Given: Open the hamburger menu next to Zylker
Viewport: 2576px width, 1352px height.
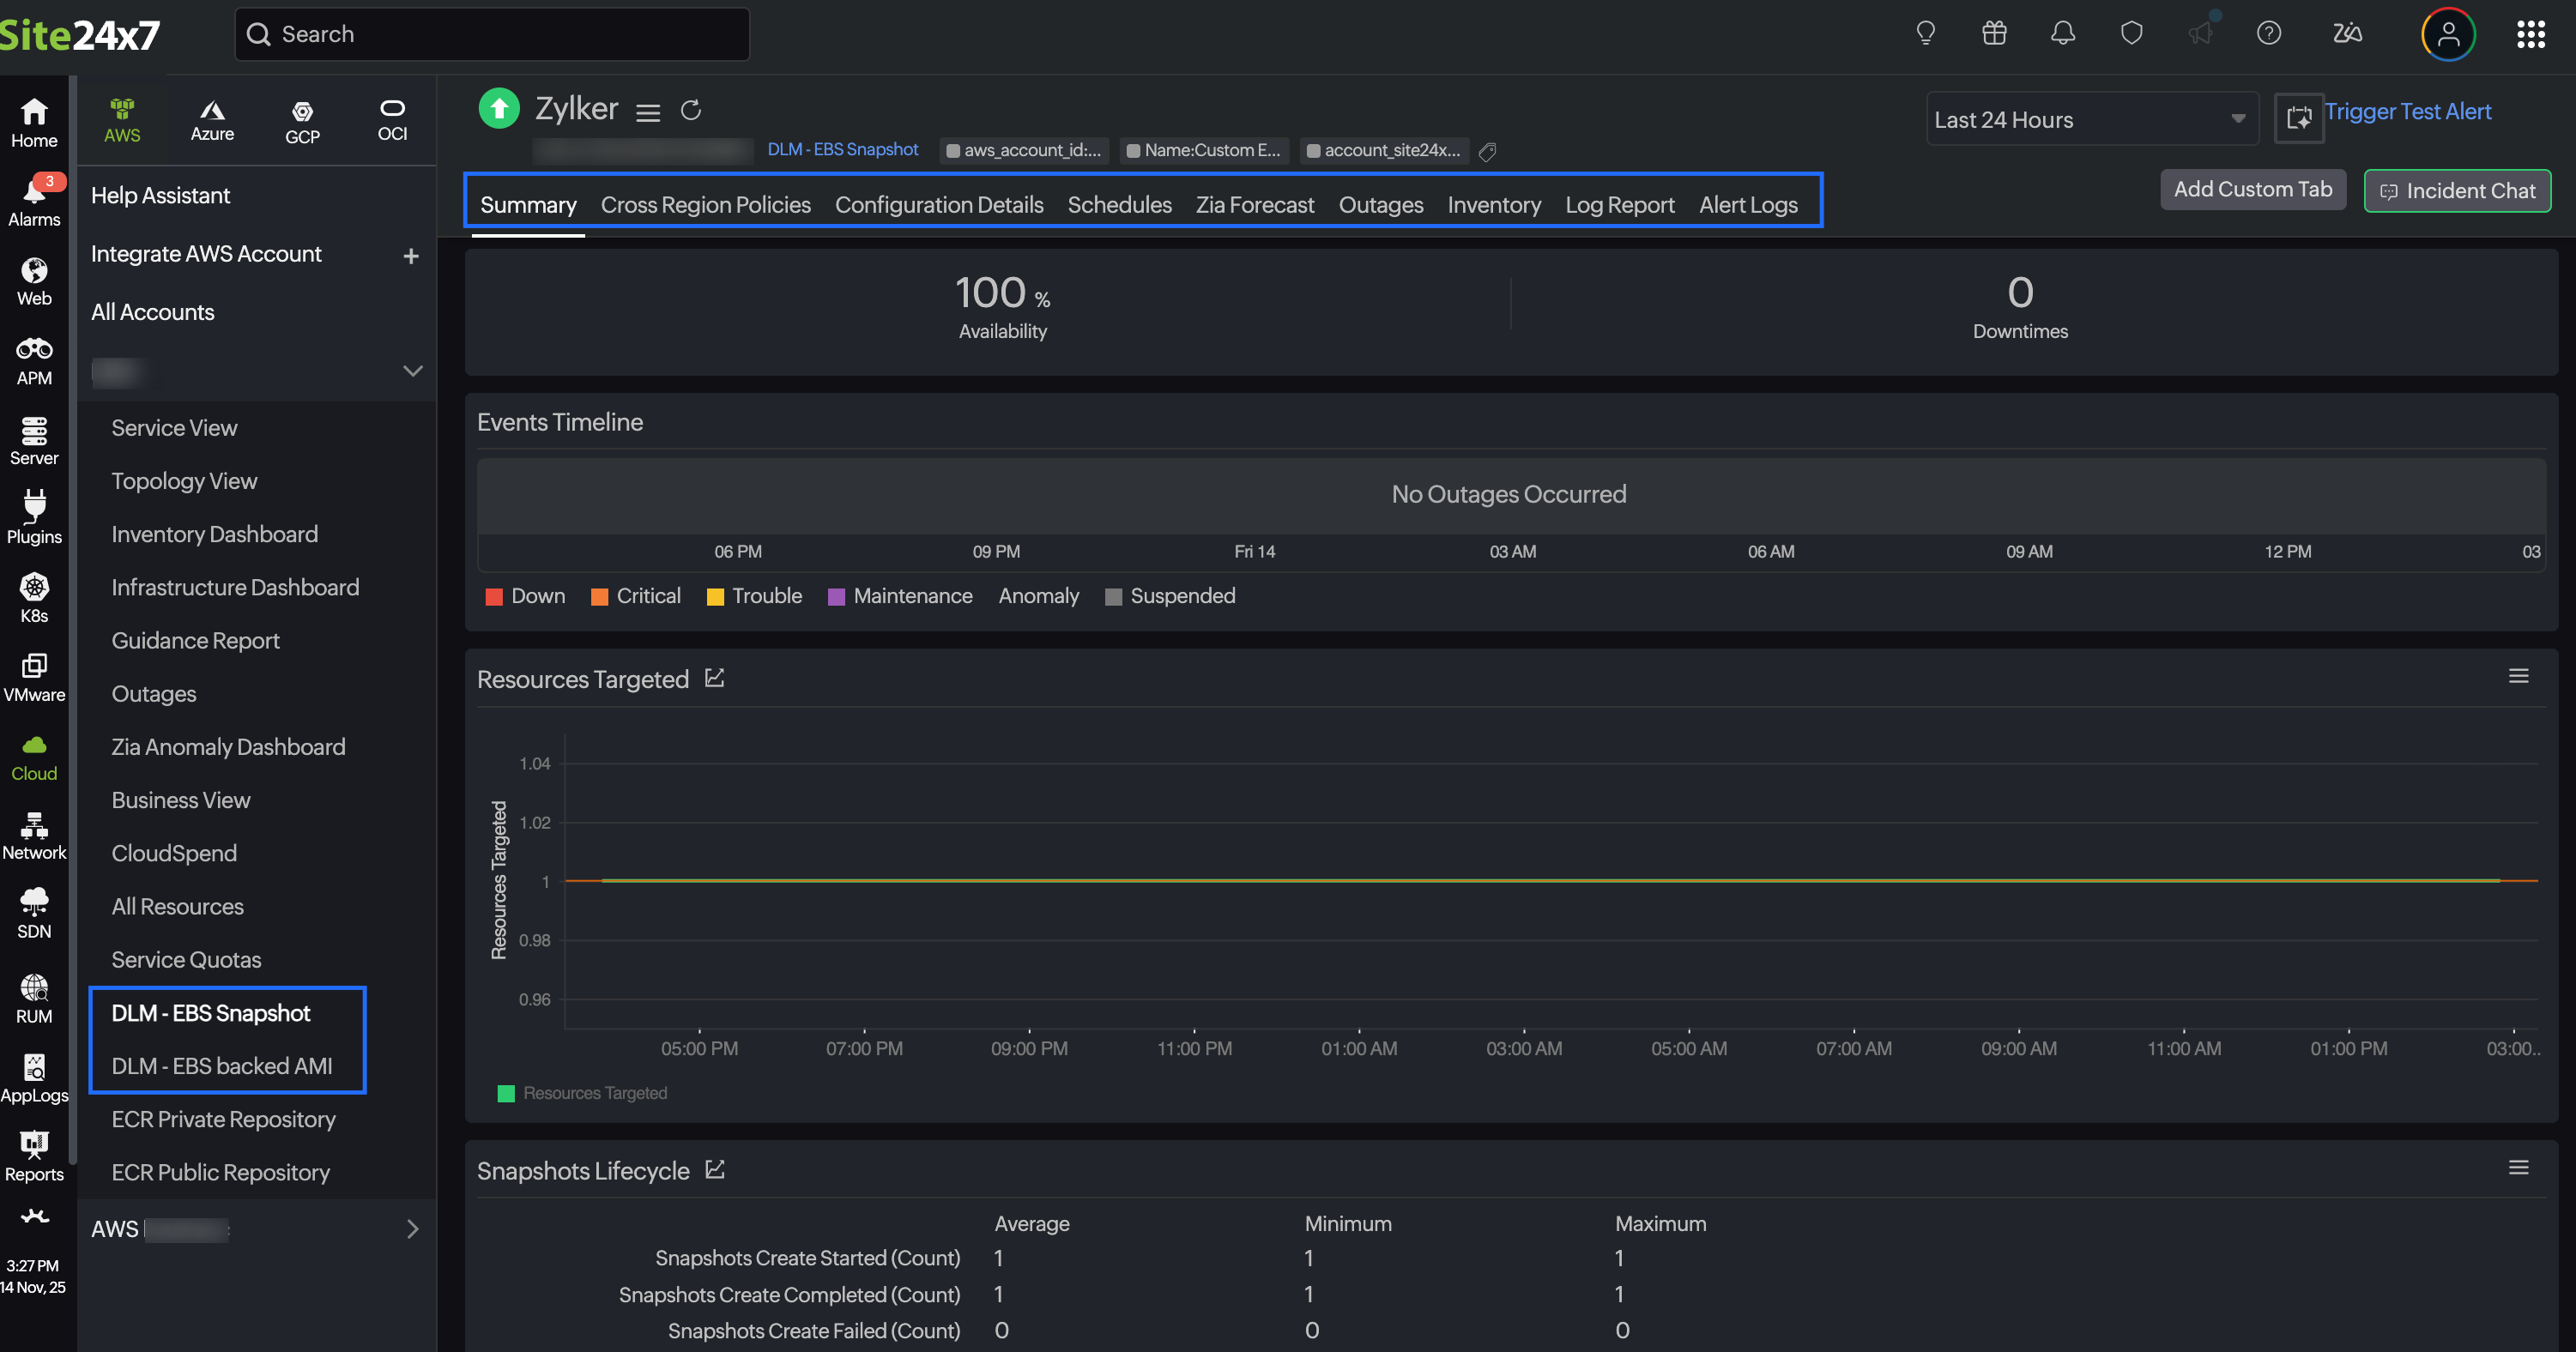Looking at the screenshot, I should click(x=648, y=112).
